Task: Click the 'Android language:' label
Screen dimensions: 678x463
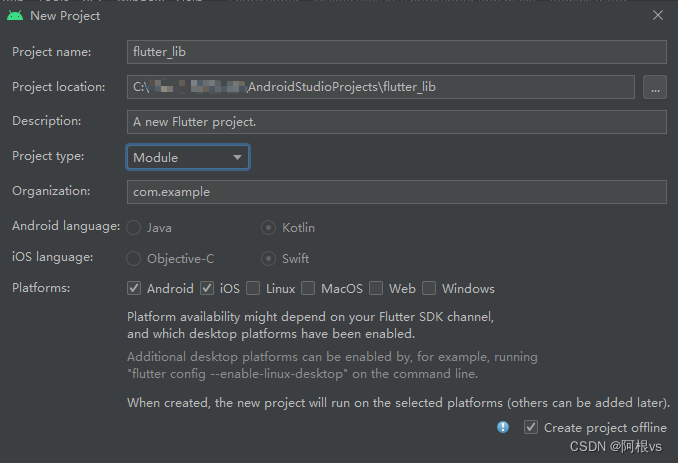Action: point(66,226)
